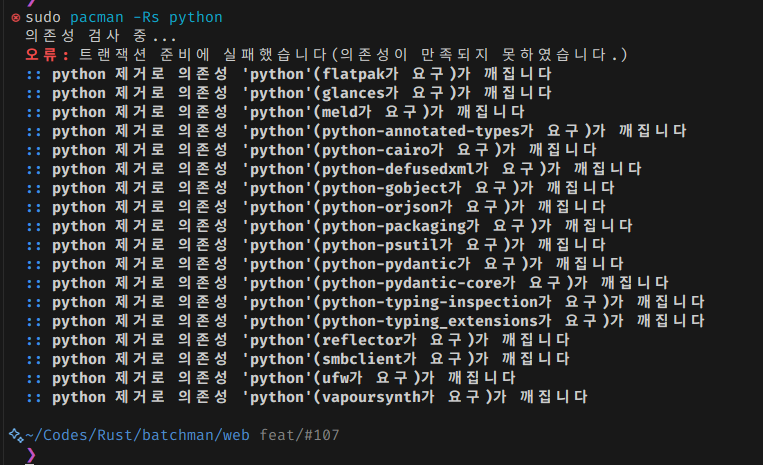Click the '::' marker on the vapoursynth line
This screenshot has height=465, width=763.
[34, 397]
